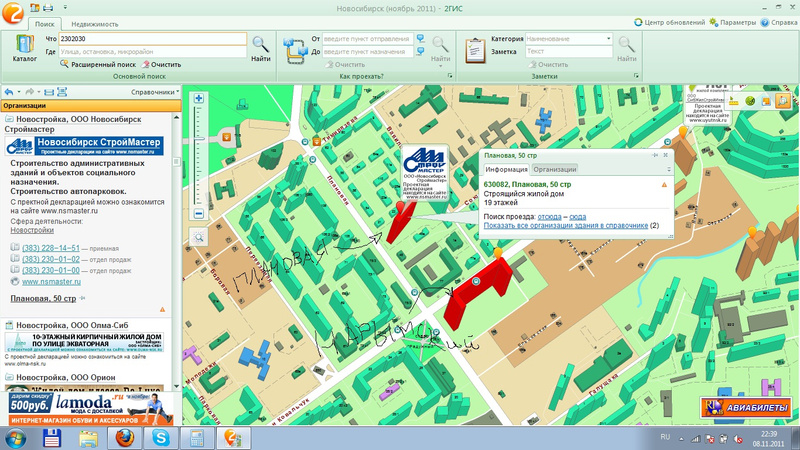The height and width of the screenshot is (450, 800).
Task: Click the zoom in plus button on map
Action: [199, 98]
